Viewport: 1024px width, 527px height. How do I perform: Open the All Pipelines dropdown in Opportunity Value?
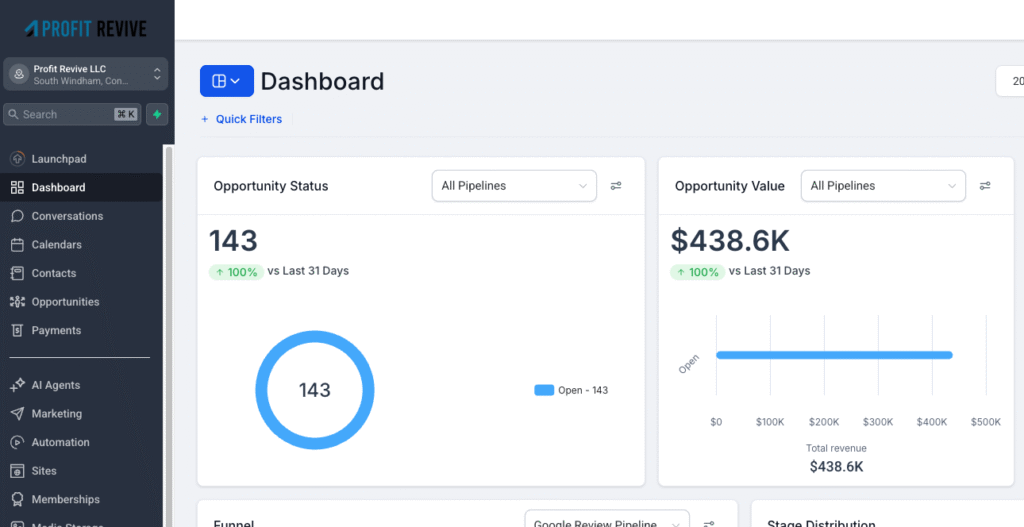pyautogui.click(x=883, y=186)
